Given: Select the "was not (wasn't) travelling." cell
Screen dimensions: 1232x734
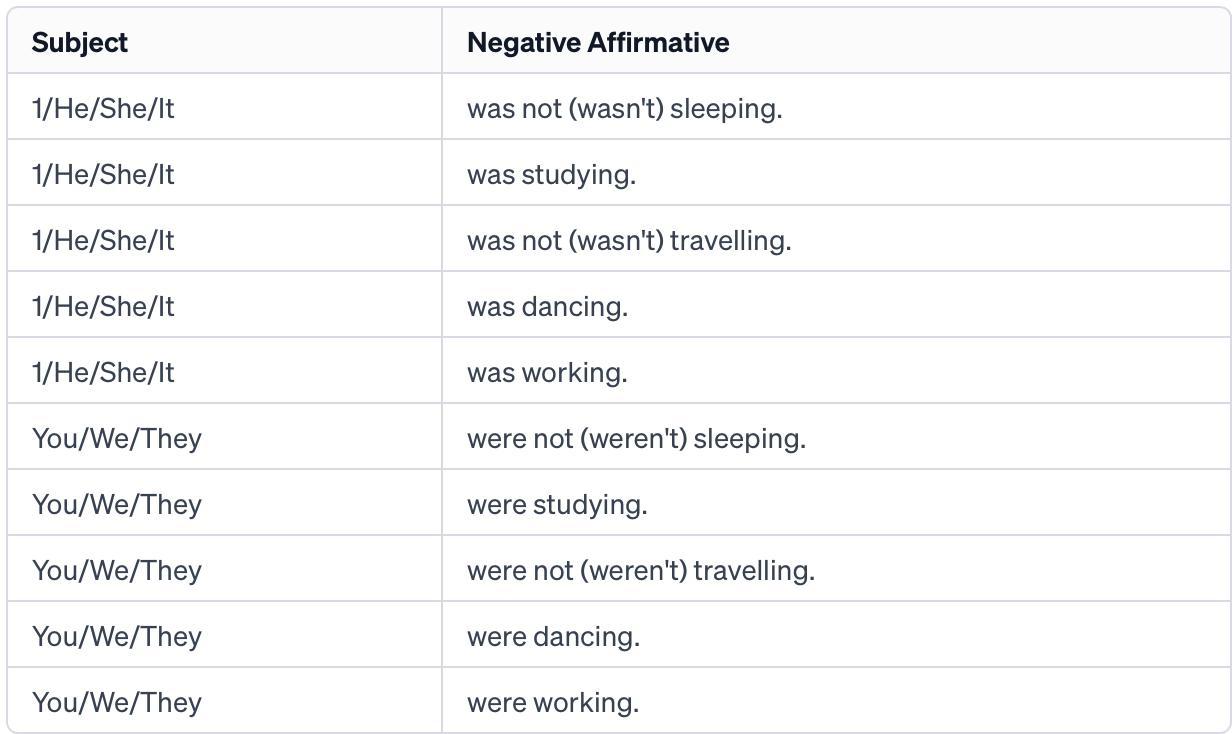Looking at the screenshot, I should pyautogui.click(x=629, y=240).
